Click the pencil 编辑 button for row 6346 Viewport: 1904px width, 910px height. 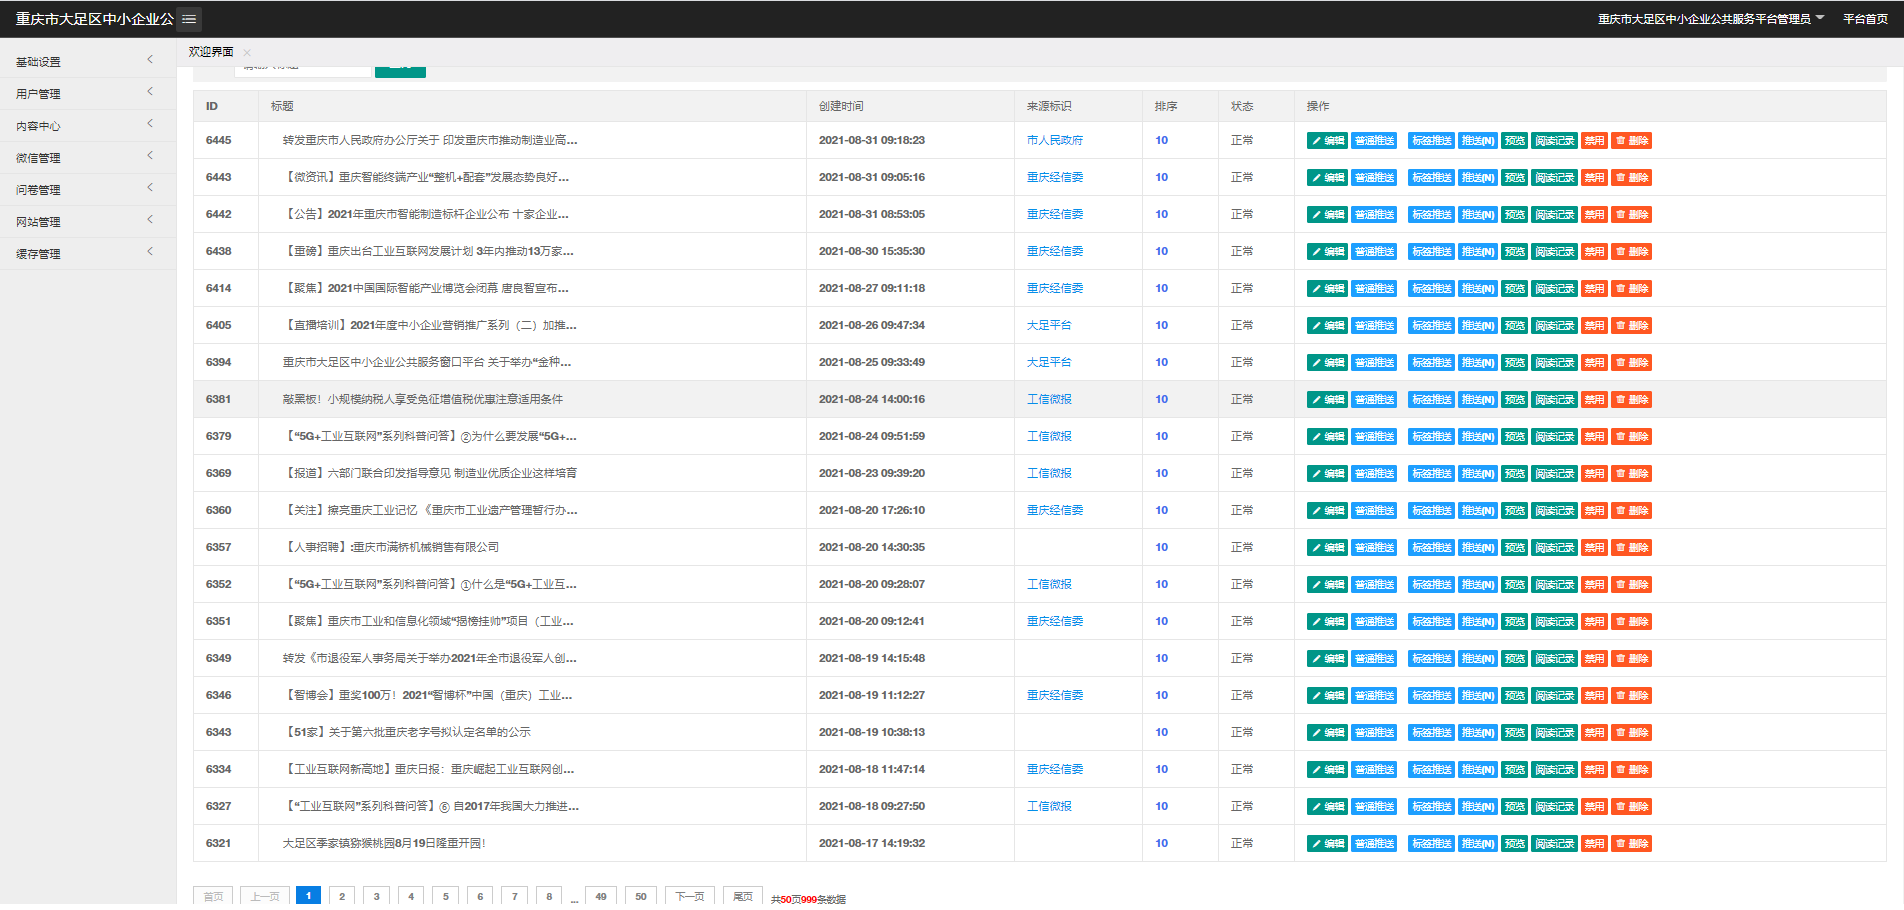click(x=1327, y=696)
